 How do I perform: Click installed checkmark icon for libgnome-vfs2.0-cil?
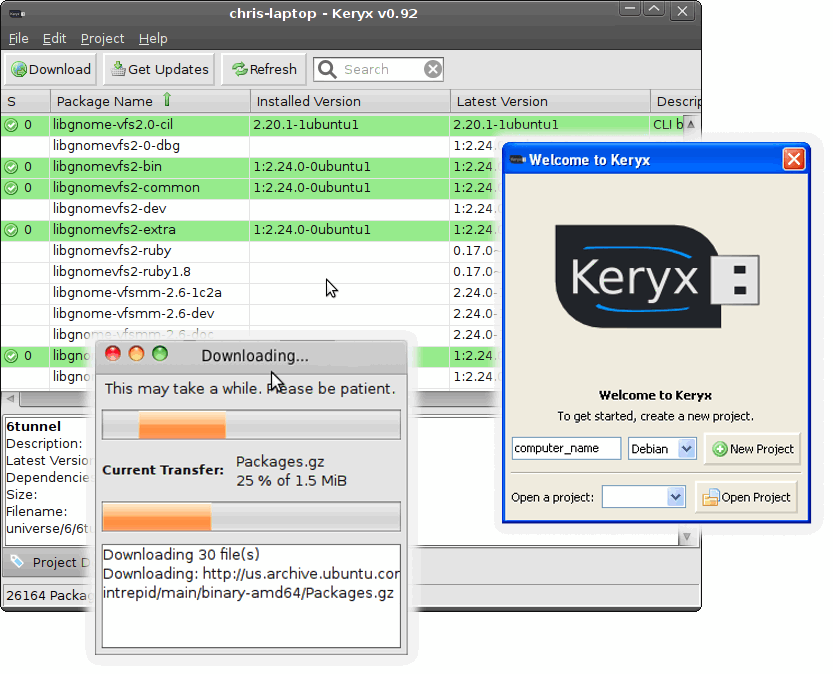coord(11,125)
